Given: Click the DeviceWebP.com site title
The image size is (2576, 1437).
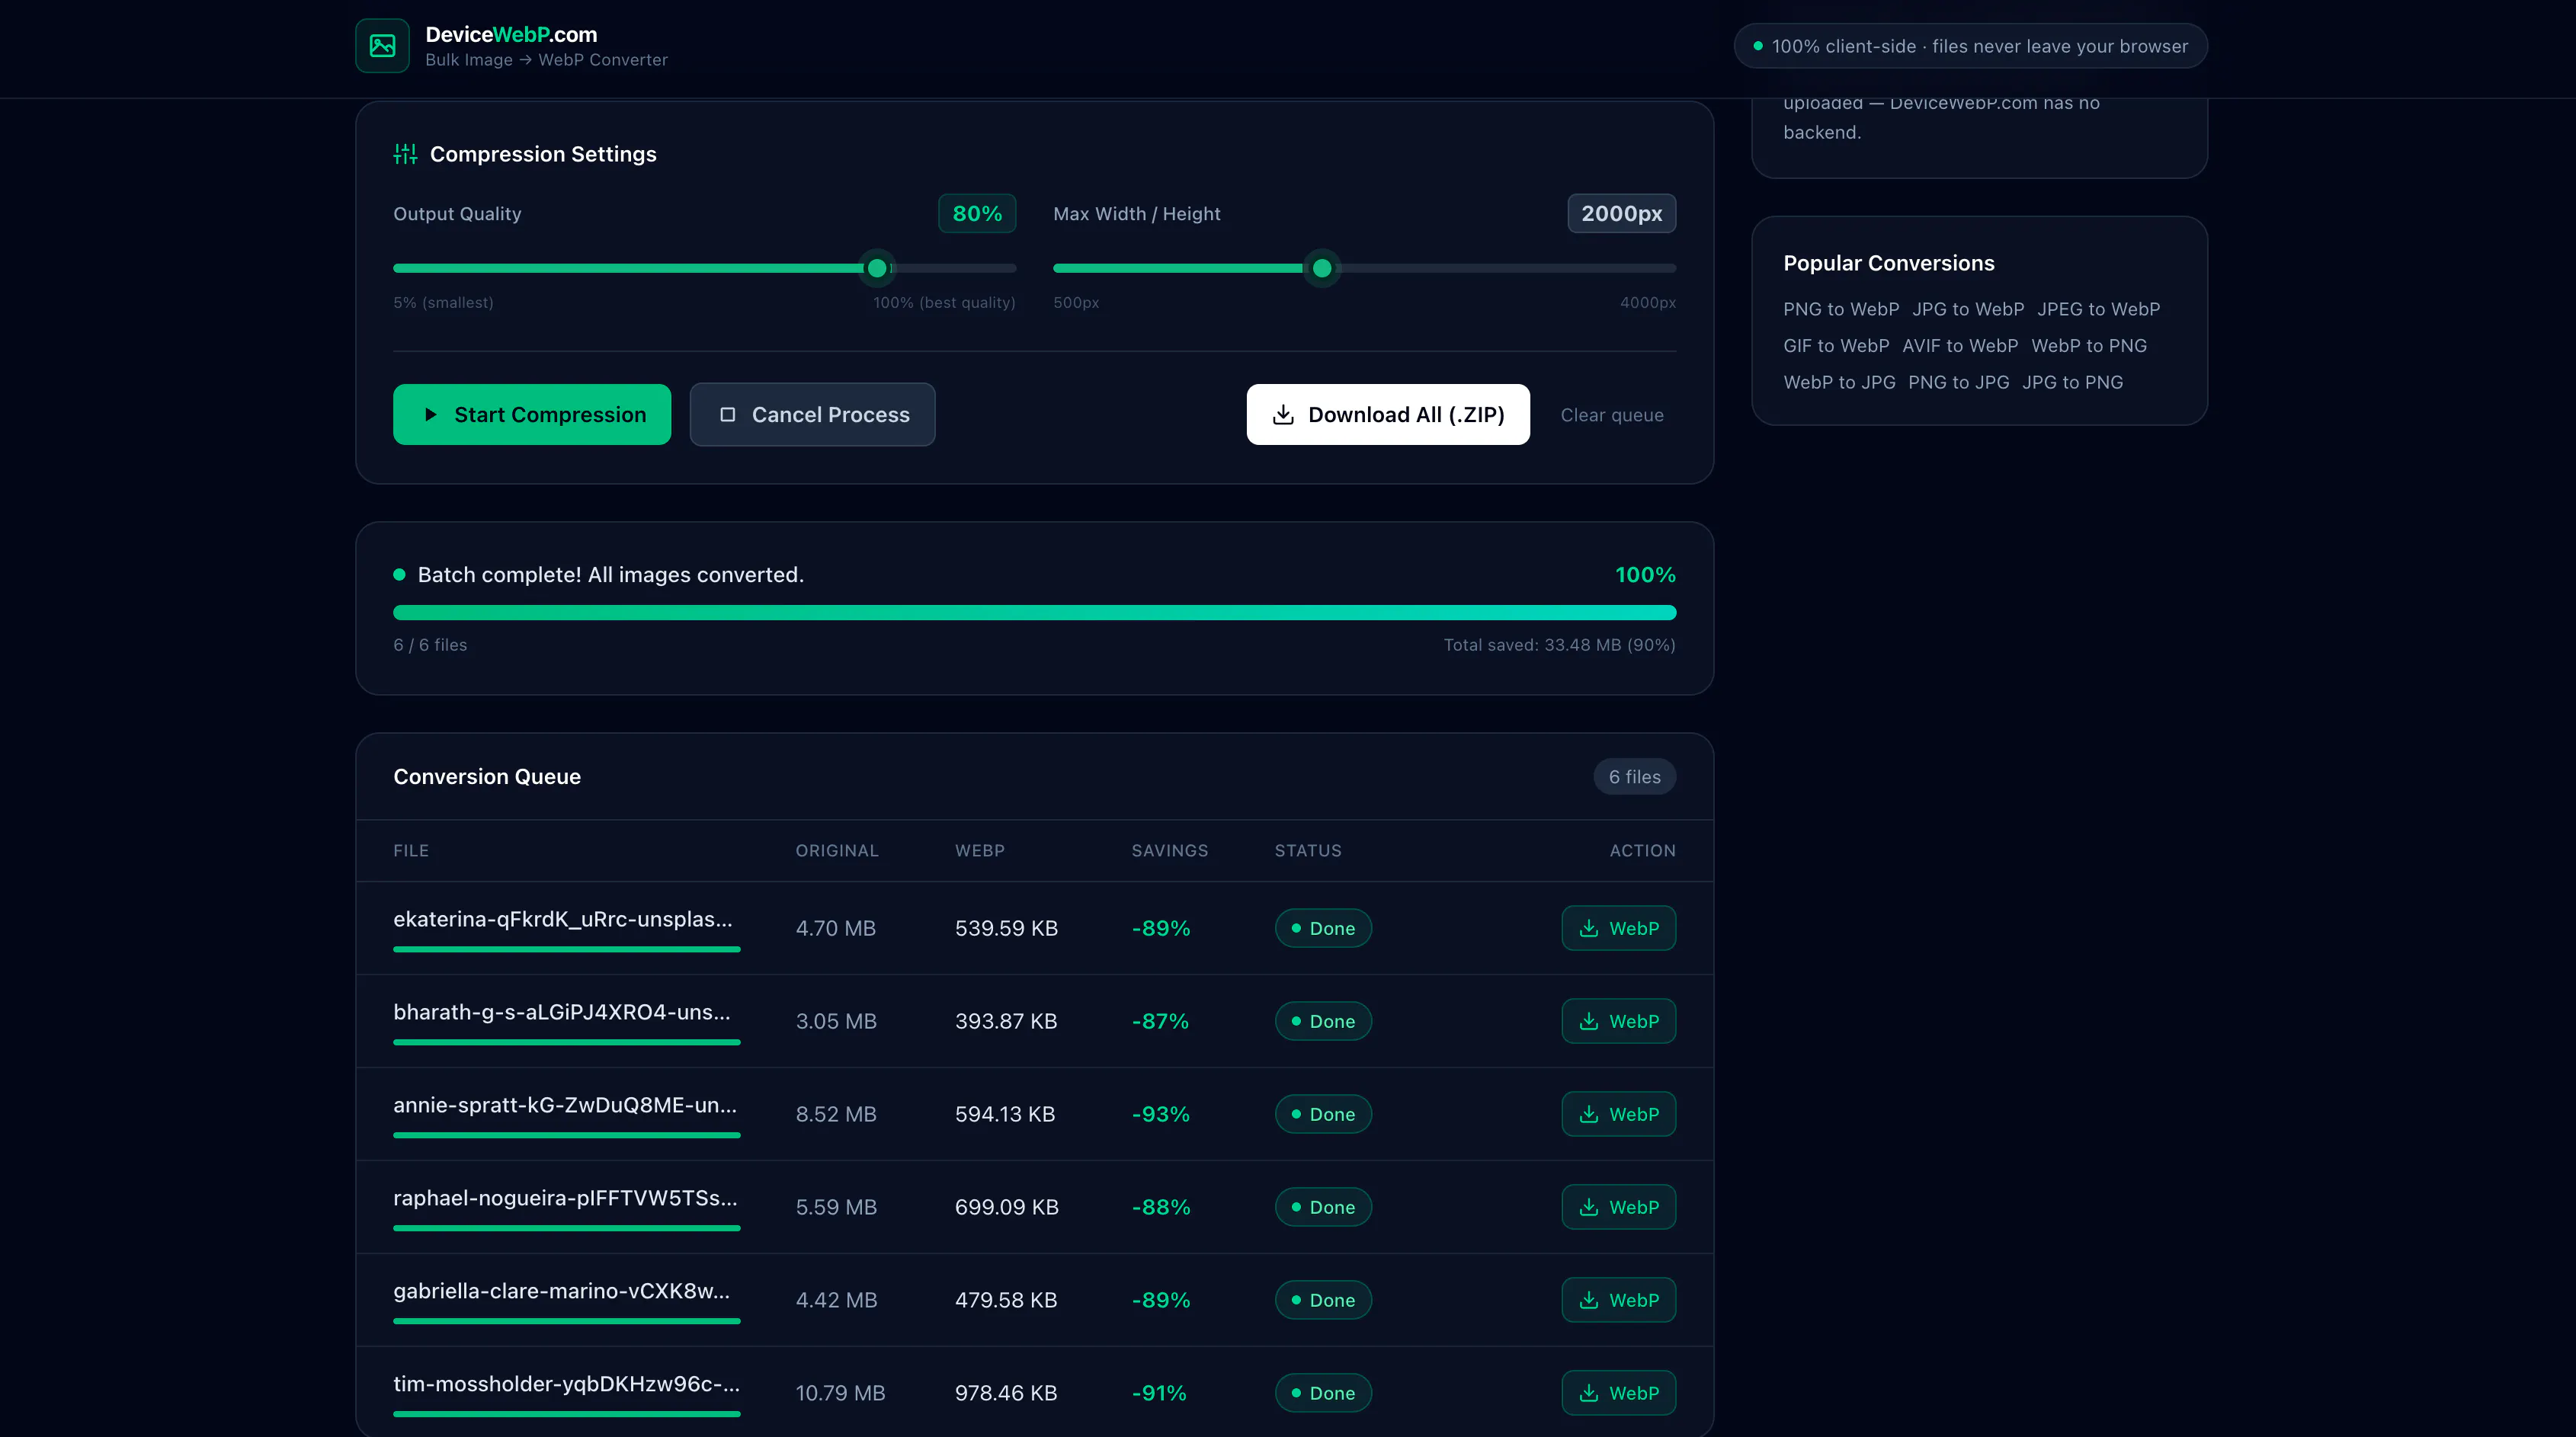Looking at the screenshot, I should tap(511, 34).
